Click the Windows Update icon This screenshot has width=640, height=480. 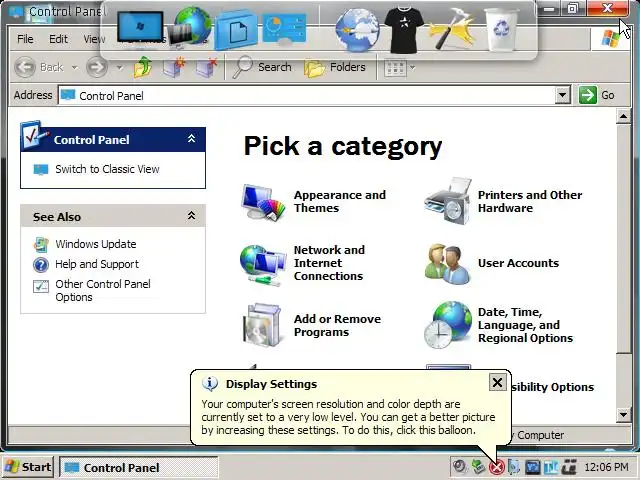click(x=41, y=244)
